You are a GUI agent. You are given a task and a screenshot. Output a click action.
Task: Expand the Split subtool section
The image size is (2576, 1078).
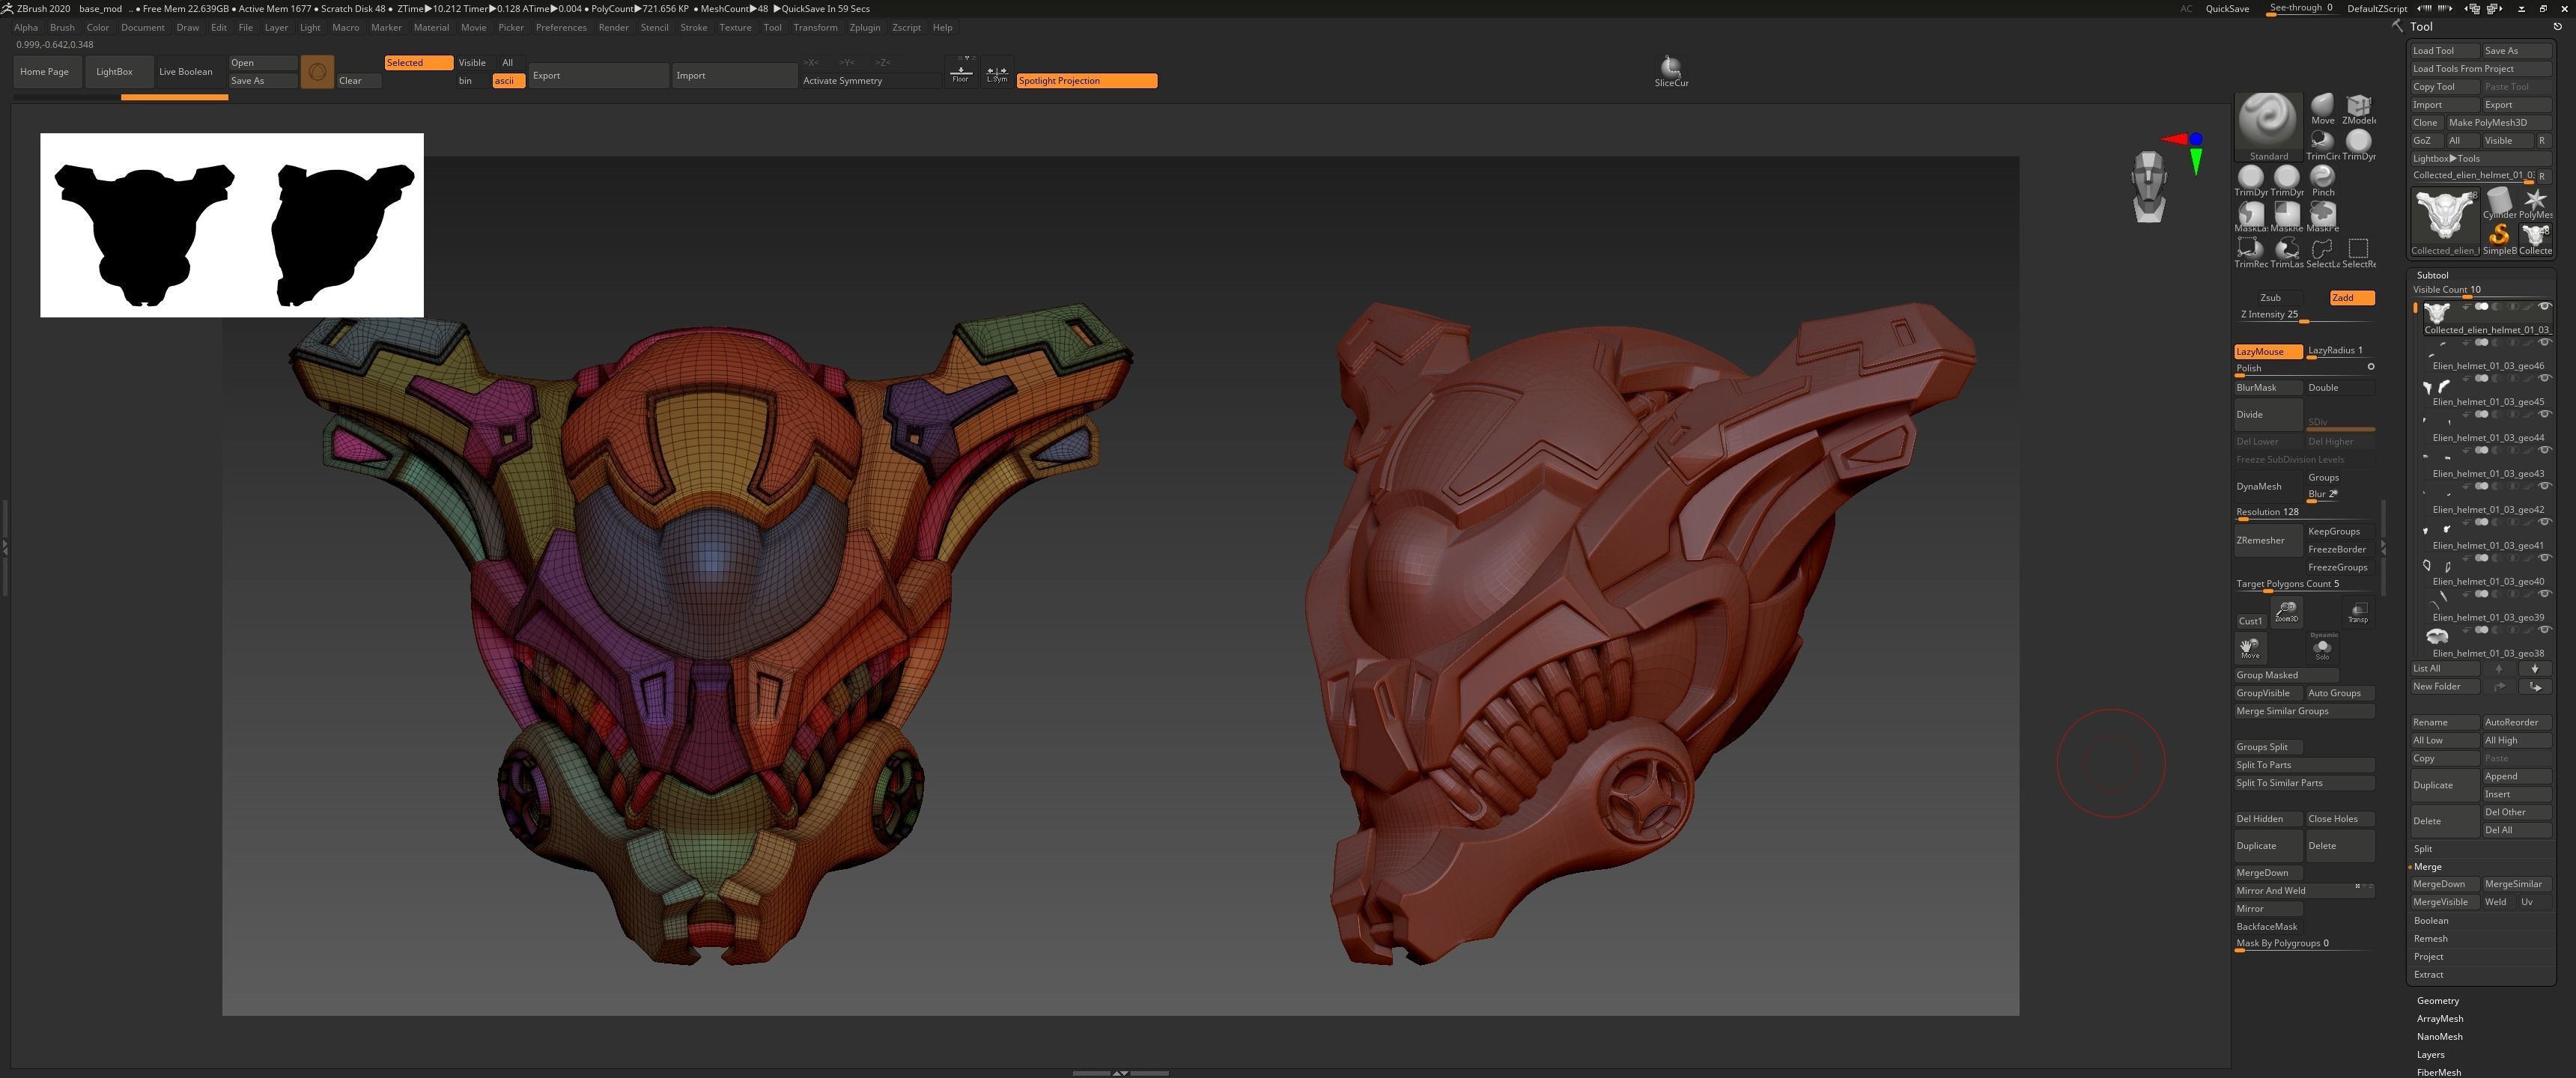click(2423, 848)
